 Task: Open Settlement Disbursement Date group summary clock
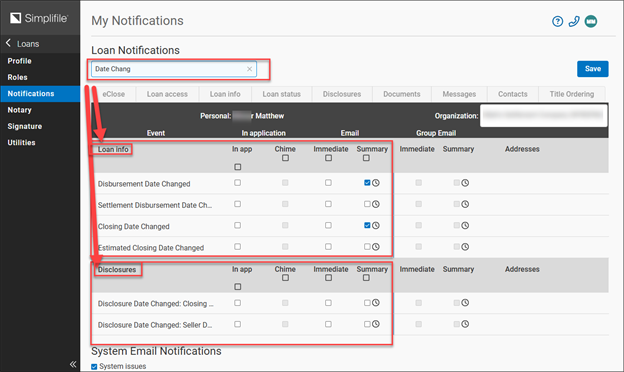[465, 204]
